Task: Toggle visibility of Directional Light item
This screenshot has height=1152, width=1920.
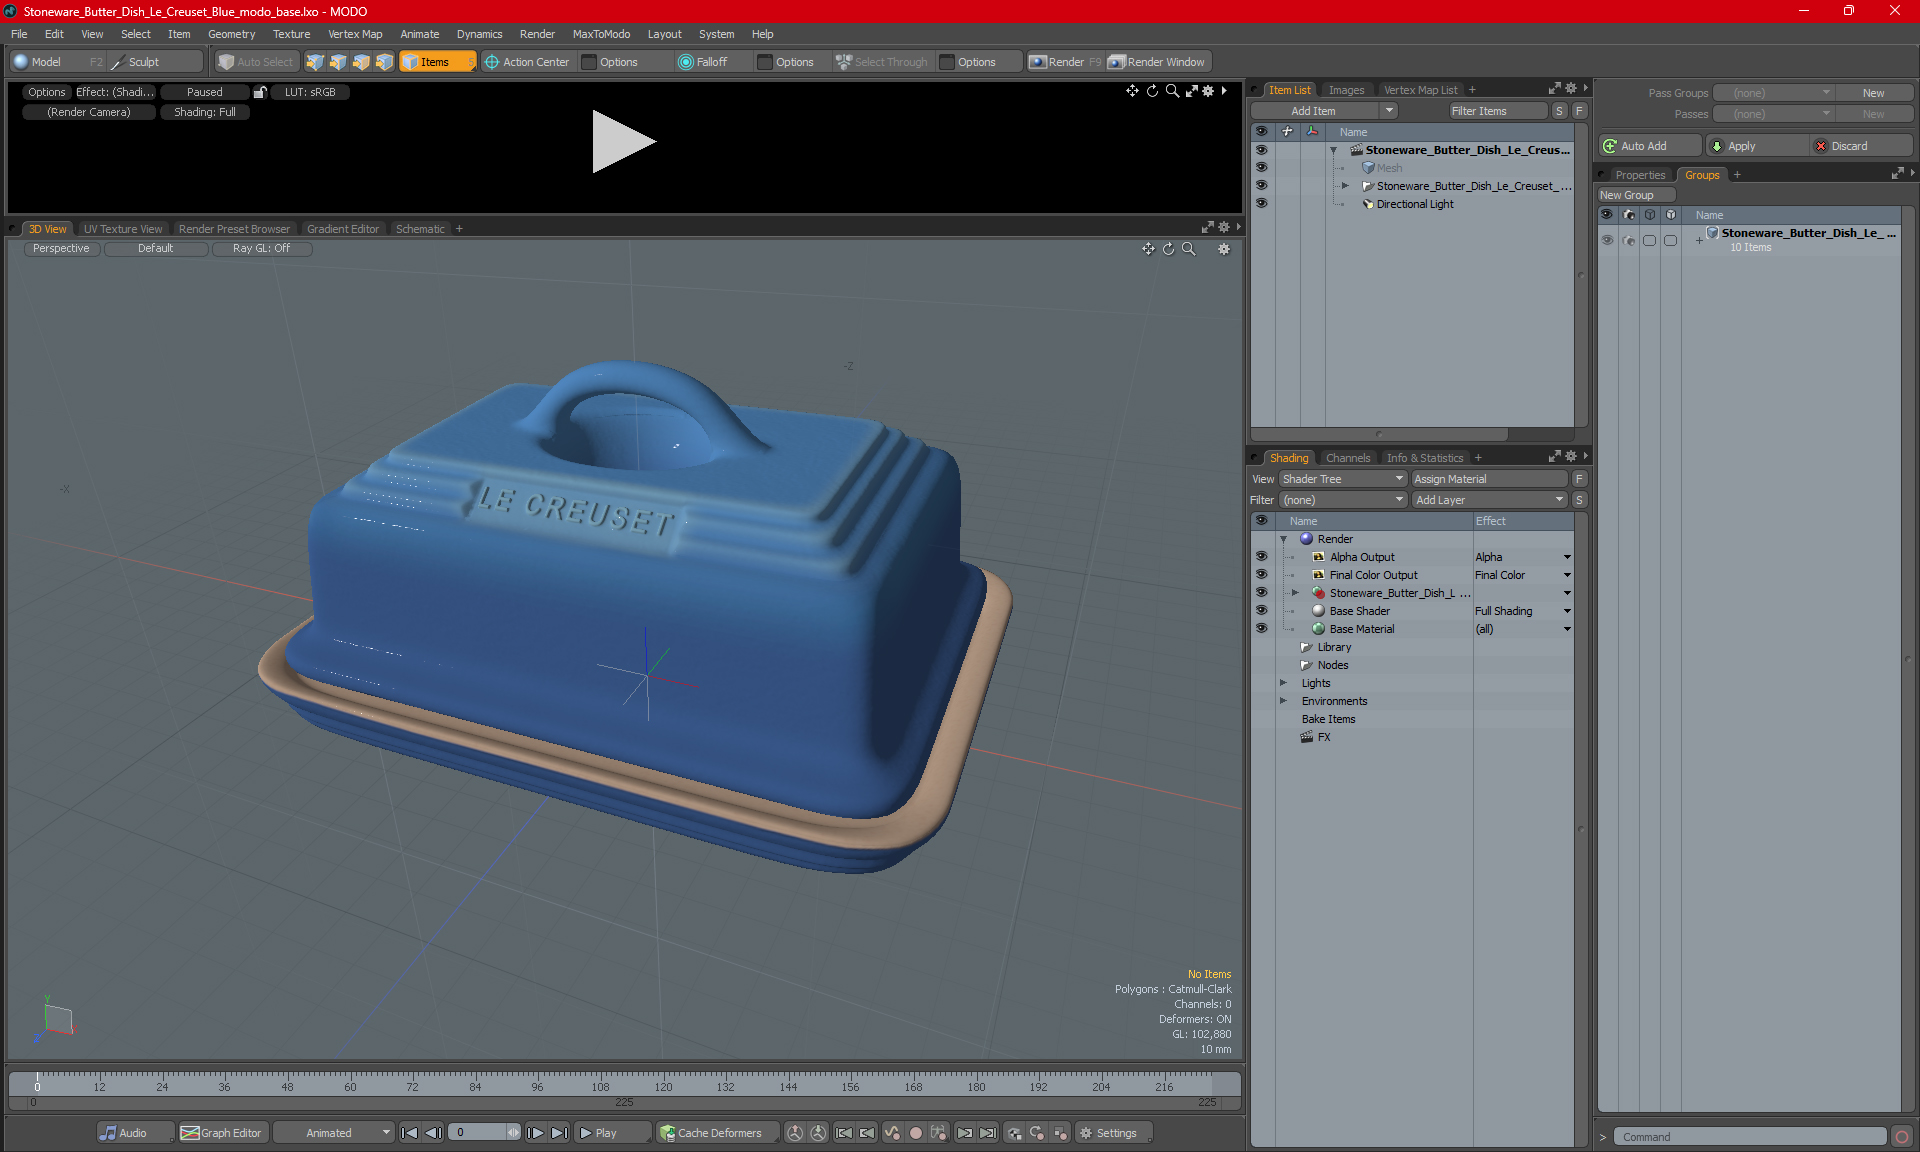Action: 1261,204
